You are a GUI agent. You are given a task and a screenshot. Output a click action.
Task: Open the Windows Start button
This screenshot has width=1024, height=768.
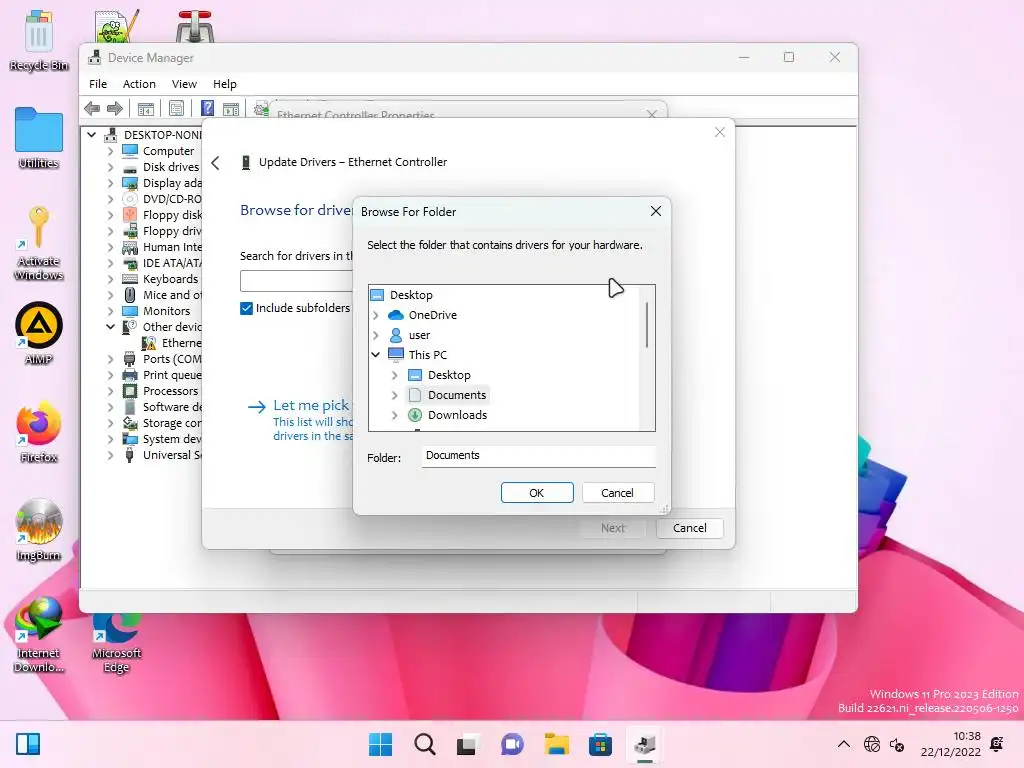tap(381, 744)
